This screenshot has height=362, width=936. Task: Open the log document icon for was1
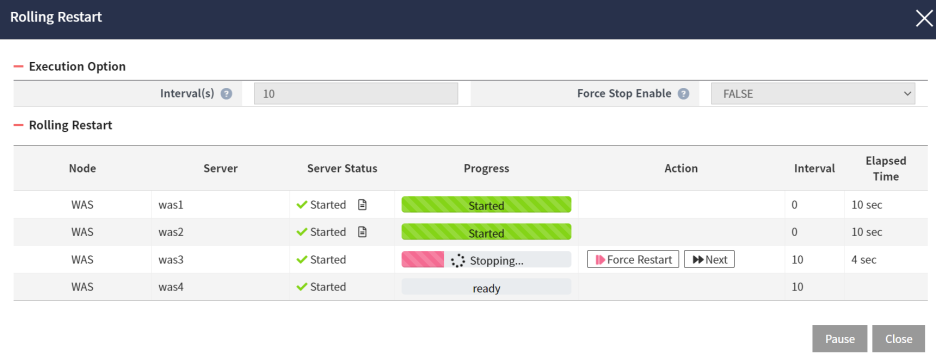tap(362, 205)
